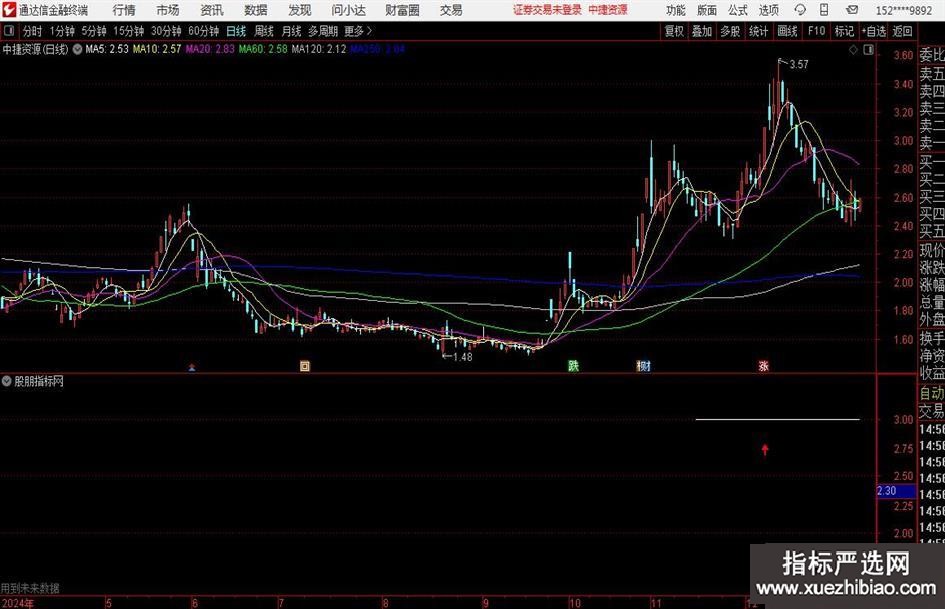Open the 功能 menu
945x609 pixels.
[x=676, y=10]
